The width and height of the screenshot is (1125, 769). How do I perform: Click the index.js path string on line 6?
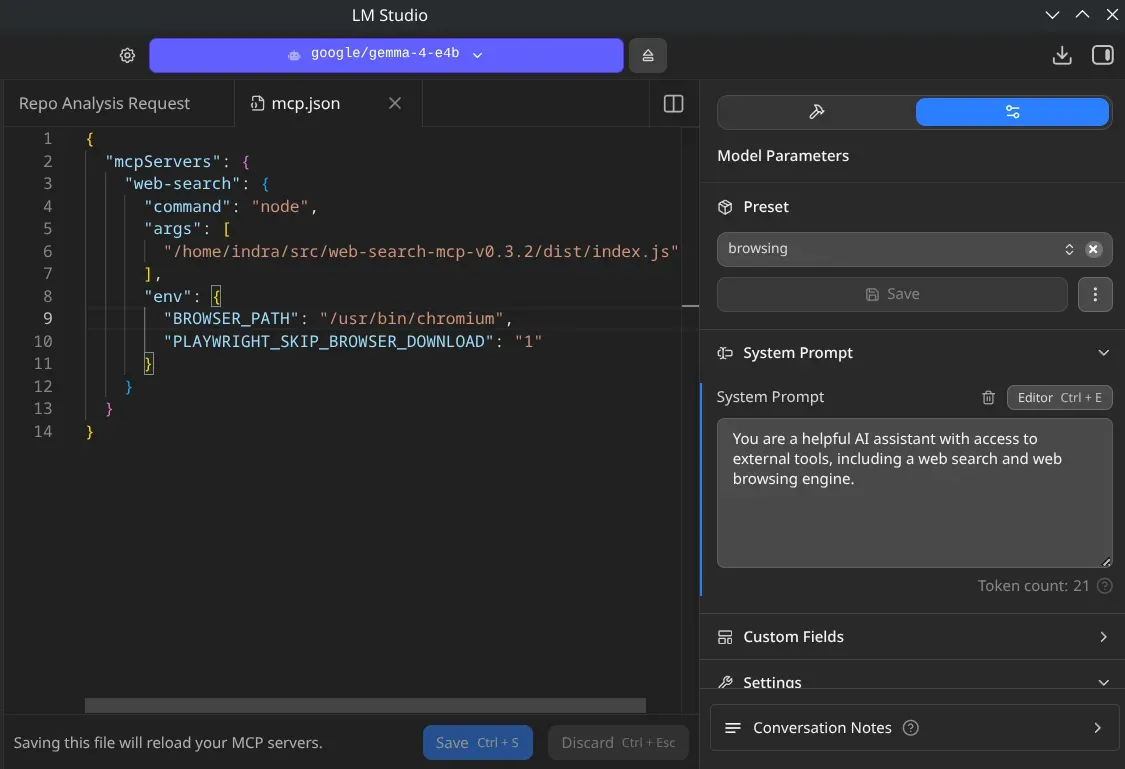click(421, 252)
